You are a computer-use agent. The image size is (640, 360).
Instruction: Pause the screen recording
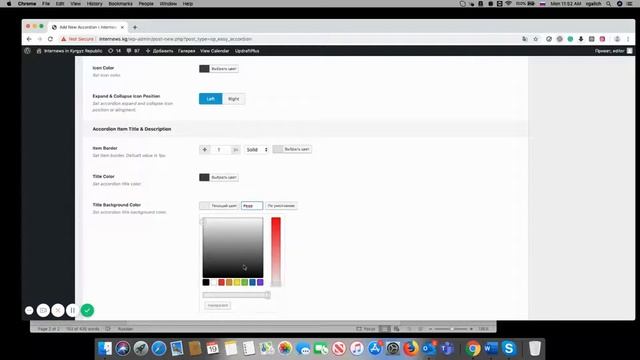(72, 311)
